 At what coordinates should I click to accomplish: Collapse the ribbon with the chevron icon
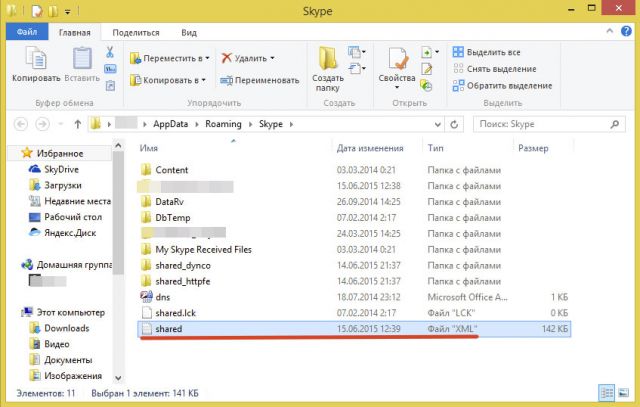click(x=610, y=31)
